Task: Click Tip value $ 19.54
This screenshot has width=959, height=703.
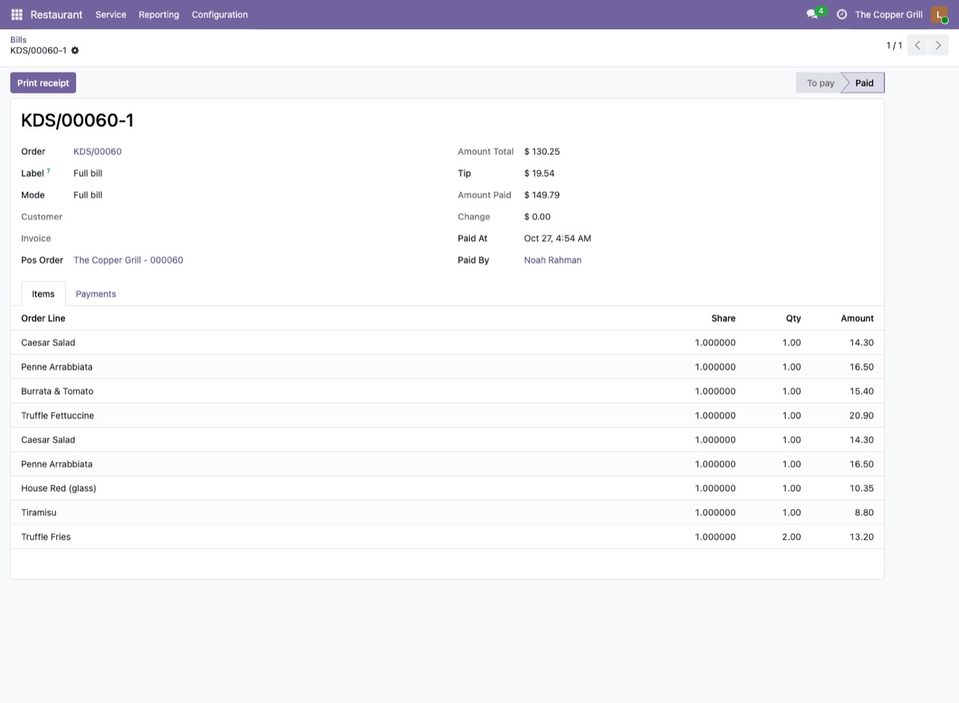Action: [539, 173]
